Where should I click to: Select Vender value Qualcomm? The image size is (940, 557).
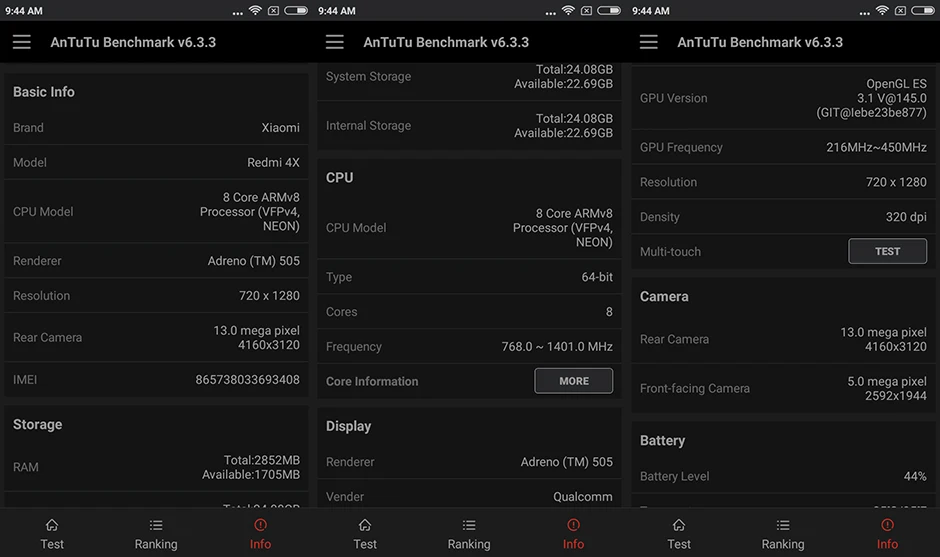click(x=583, y=496)
